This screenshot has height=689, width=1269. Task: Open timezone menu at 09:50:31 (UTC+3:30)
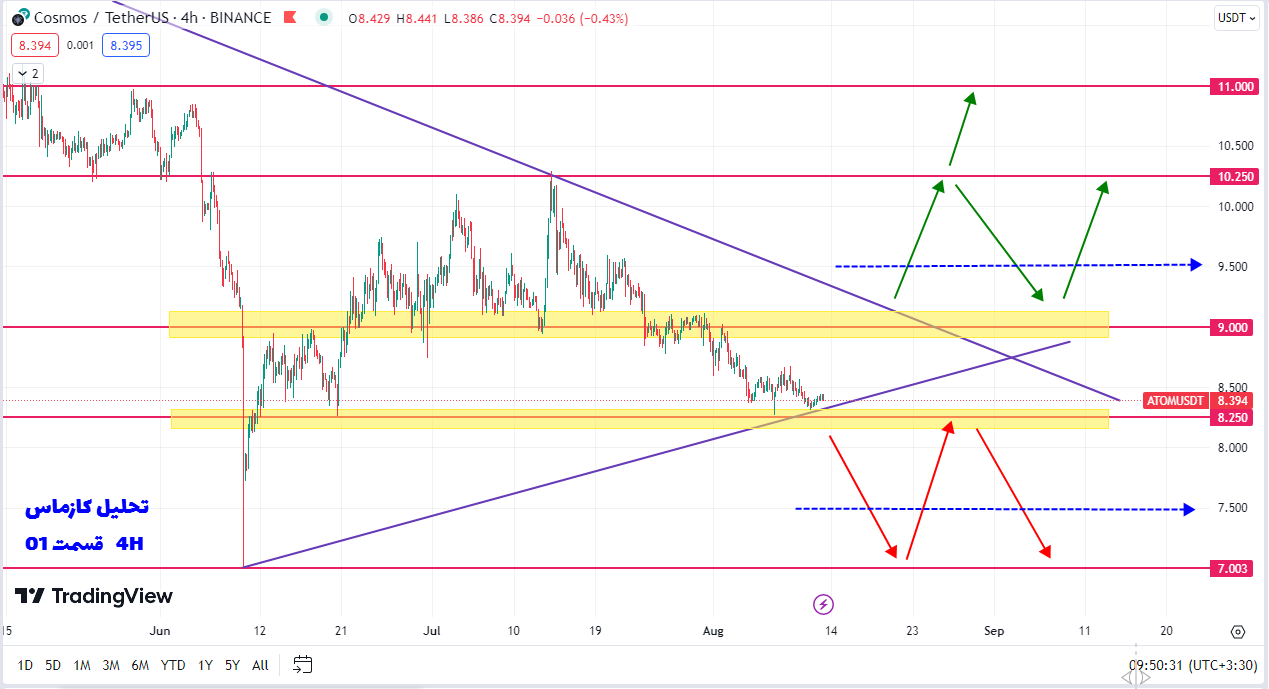point(1192,665)
